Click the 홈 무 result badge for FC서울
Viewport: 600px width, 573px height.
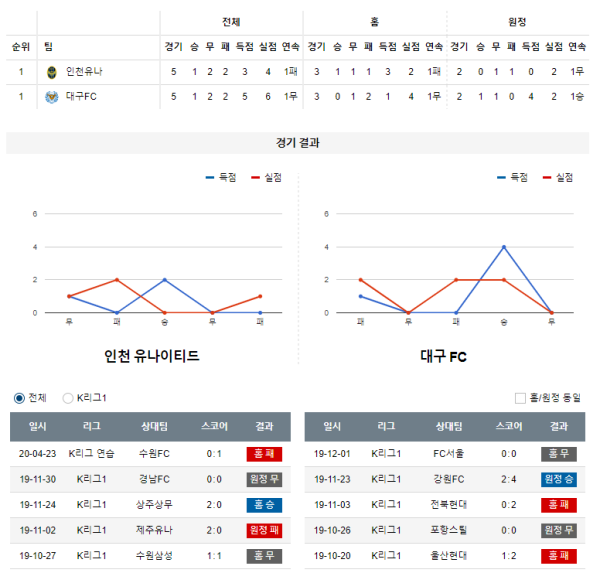(559, 454)
